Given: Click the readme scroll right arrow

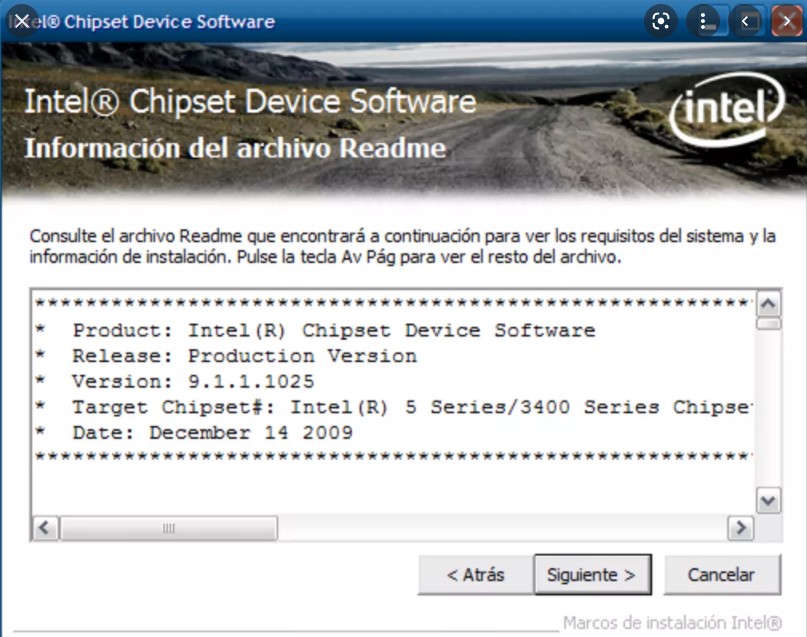Looking at the screenshot, I should pyautogui.click(x=741, y=528).
